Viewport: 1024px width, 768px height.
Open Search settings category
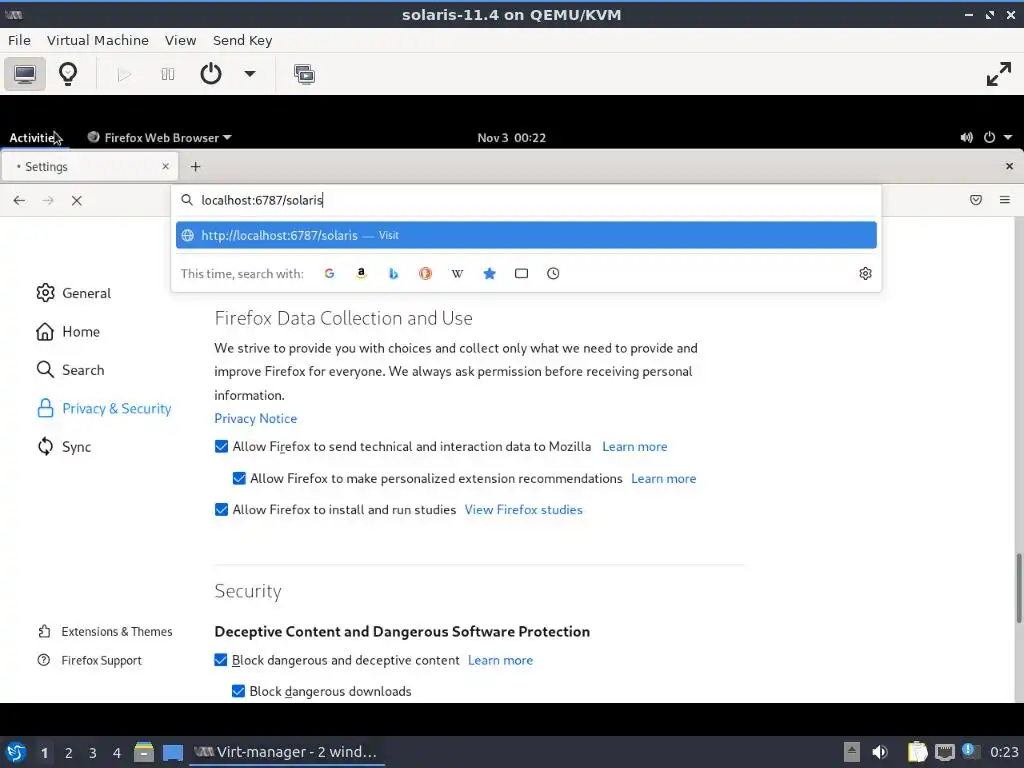[70, 370]
